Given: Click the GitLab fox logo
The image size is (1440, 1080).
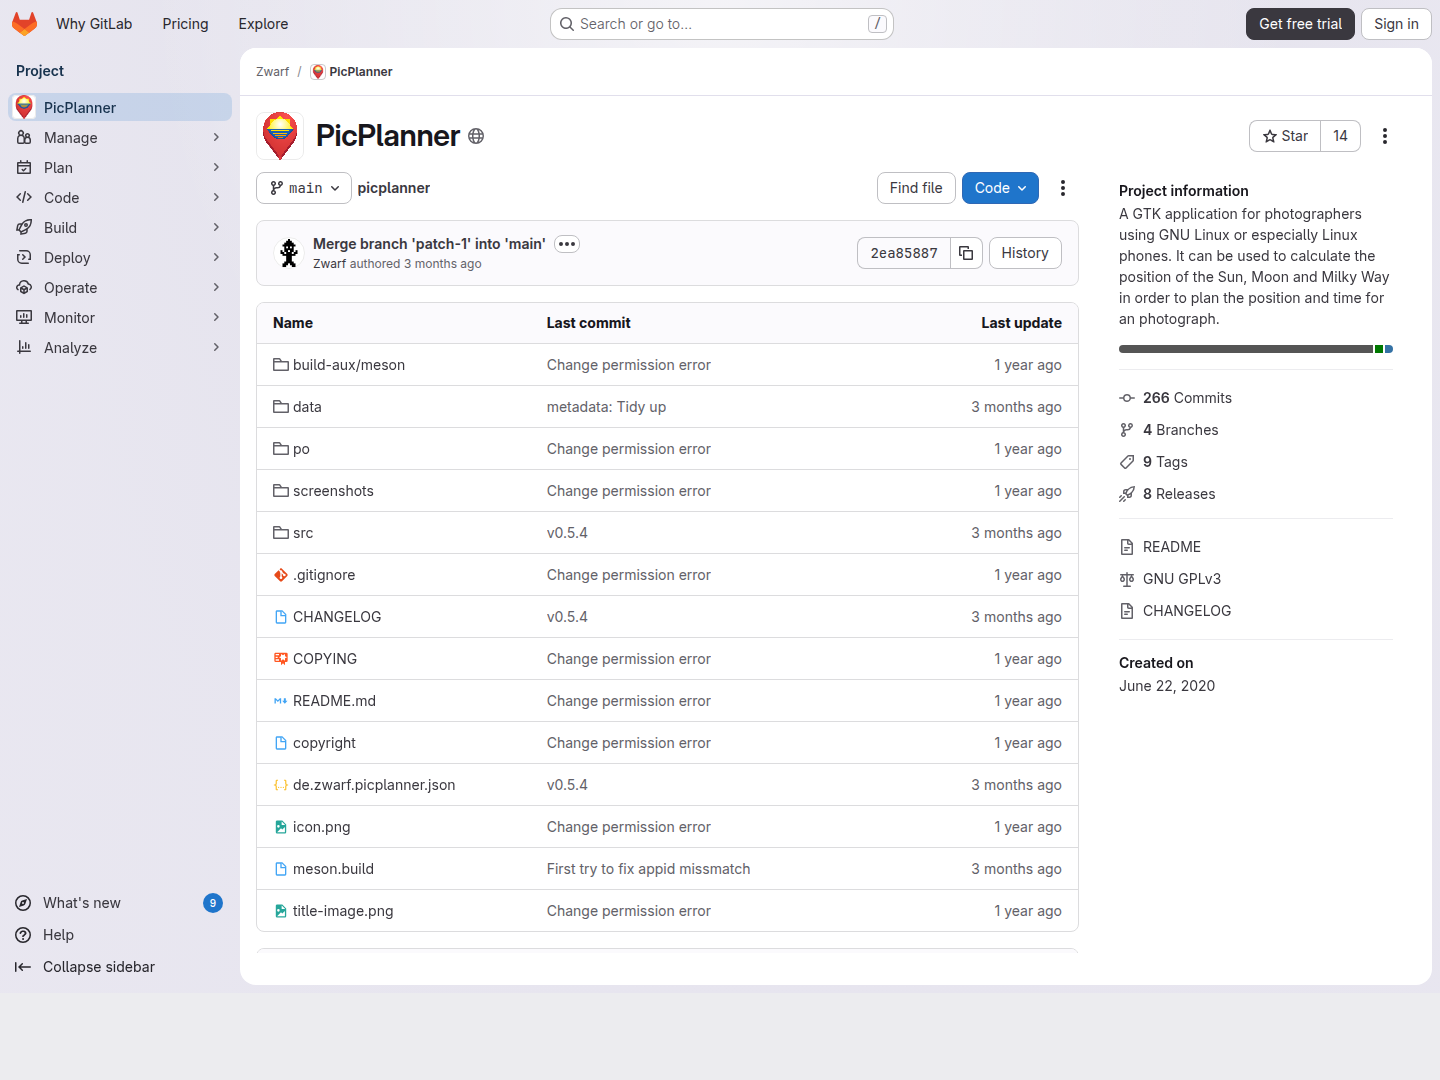Looking at the screenshot, I should coord(24,24).
